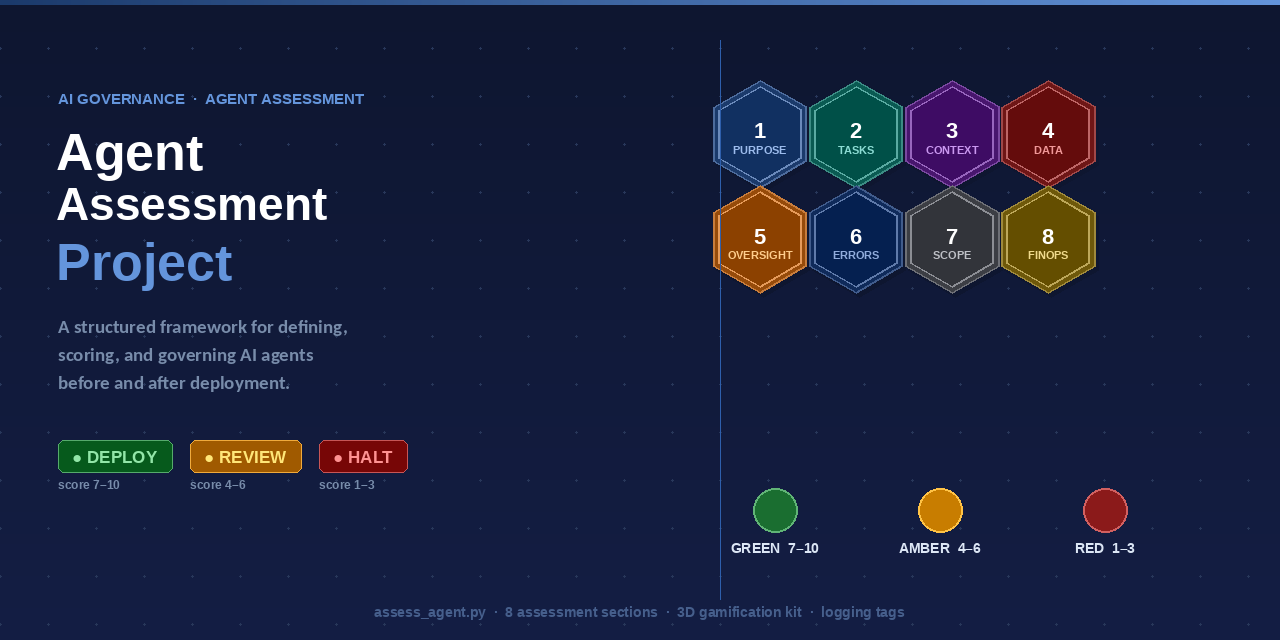Click the 'A structured framework' description paragraph
The image size is (1280, 640).
pyautogui.click(x=203, y=355)
